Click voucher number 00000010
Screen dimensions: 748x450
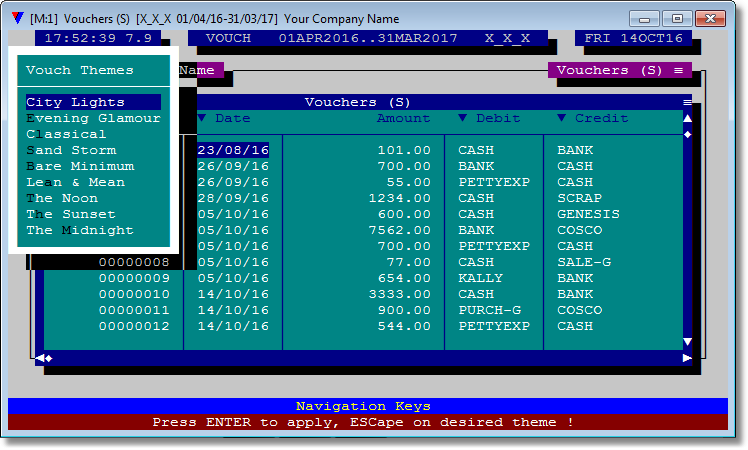click(x=134, y=294)
